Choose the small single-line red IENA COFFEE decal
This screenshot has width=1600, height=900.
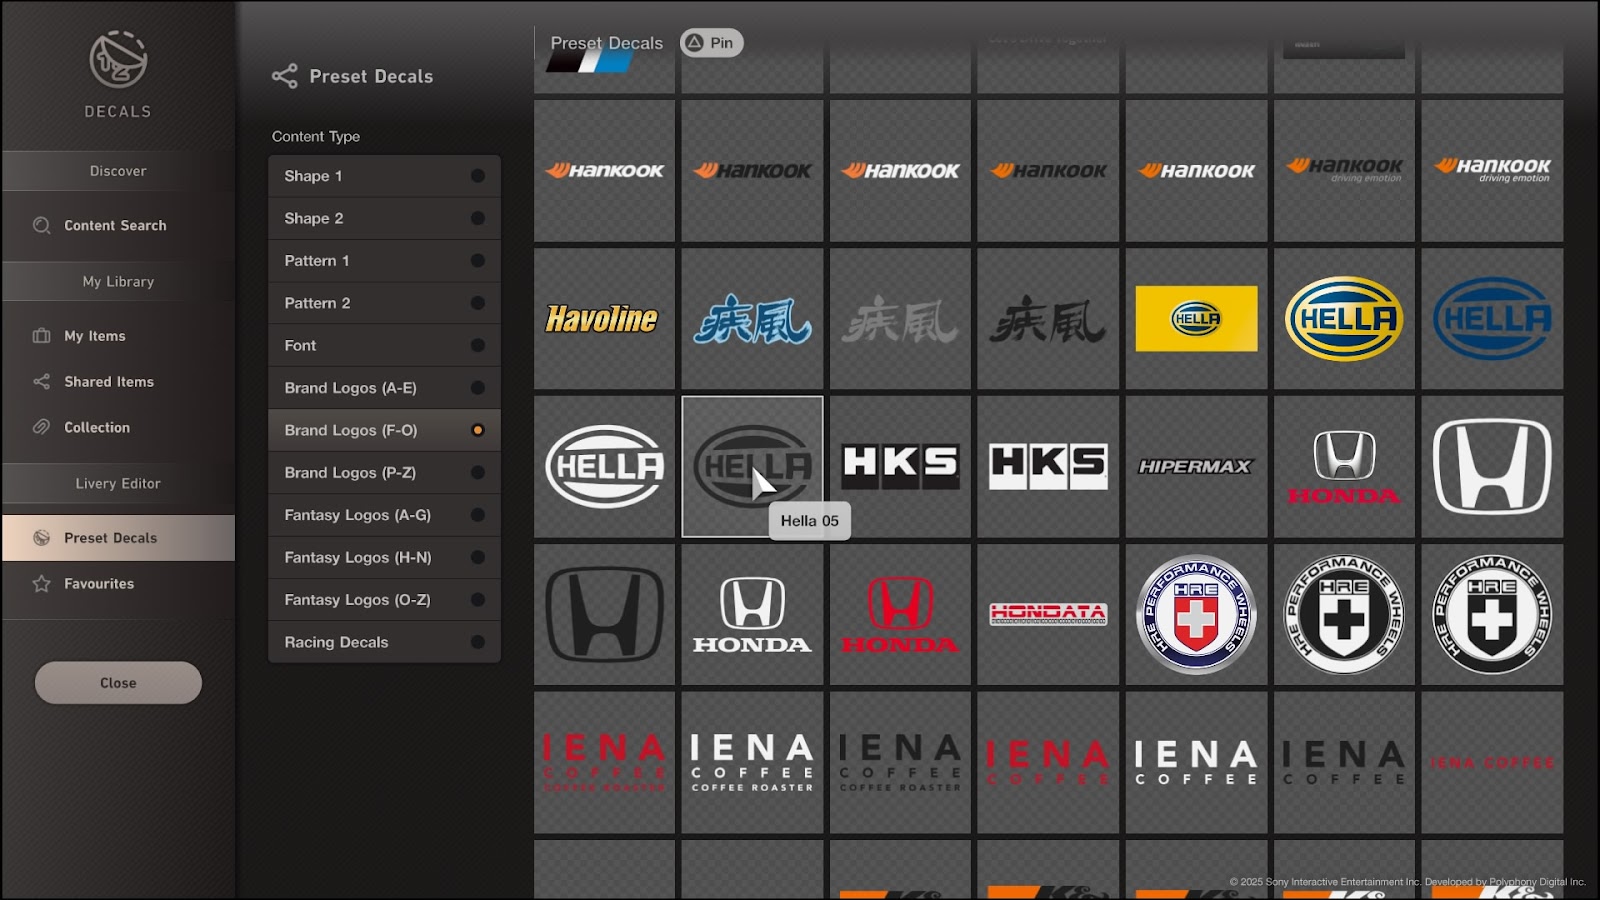pos(1492,763)
